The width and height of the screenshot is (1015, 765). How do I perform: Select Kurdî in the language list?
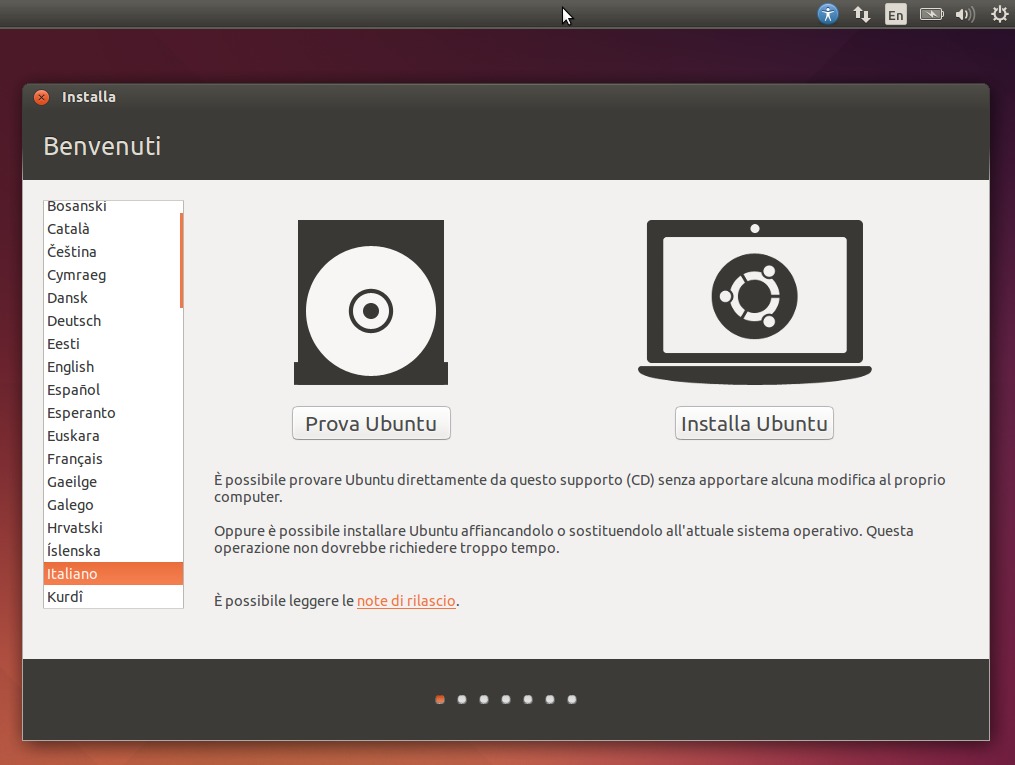(x=113, y=597)
